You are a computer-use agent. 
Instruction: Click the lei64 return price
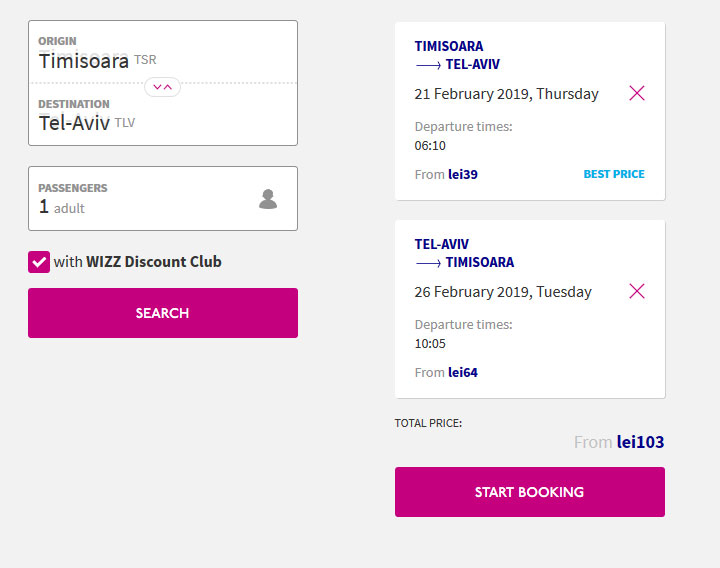[x=463, y=372]
